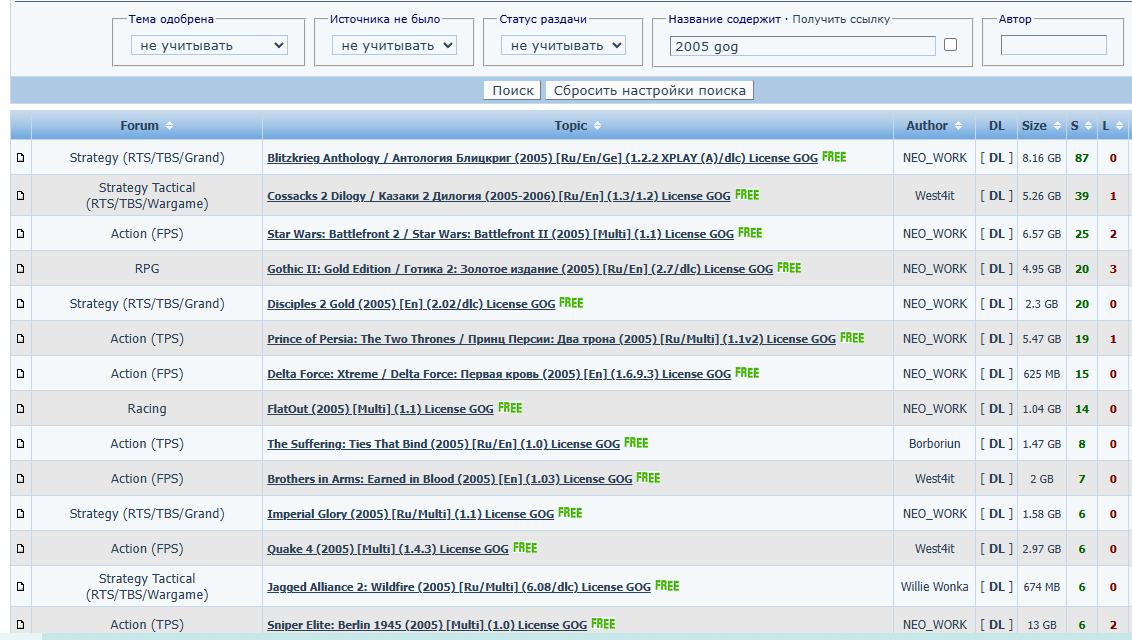Image resolution: width=1132 pixels, height=640 pixels.
Task: Open the Star Wars: Battlefront 2 topic link
Action: click(500, 234)
